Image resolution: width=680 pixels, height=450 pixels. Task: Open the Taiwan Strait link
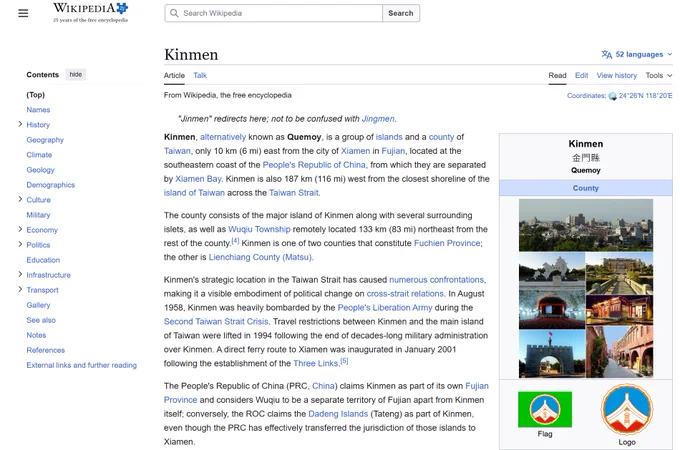click(294, 192)
